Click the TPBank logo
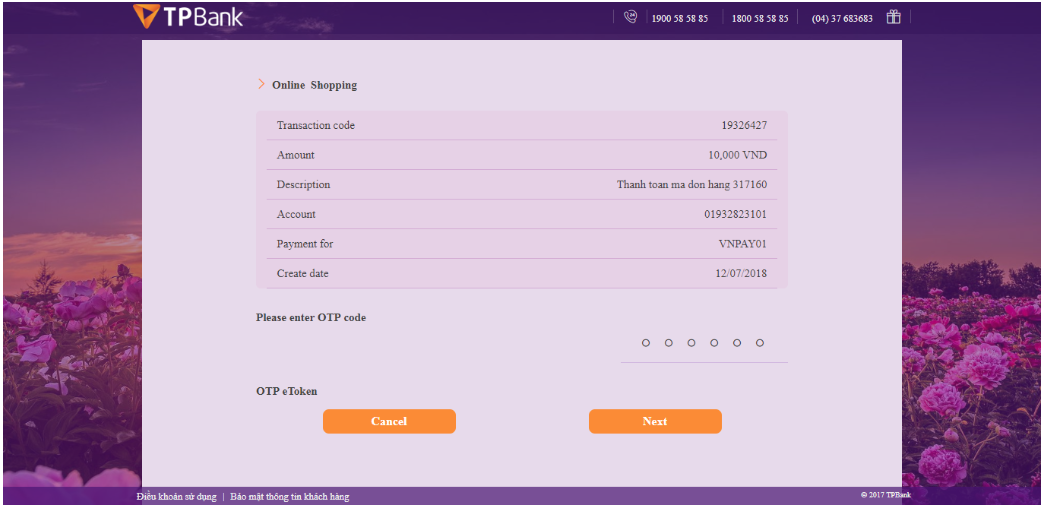 click(188, 16)
